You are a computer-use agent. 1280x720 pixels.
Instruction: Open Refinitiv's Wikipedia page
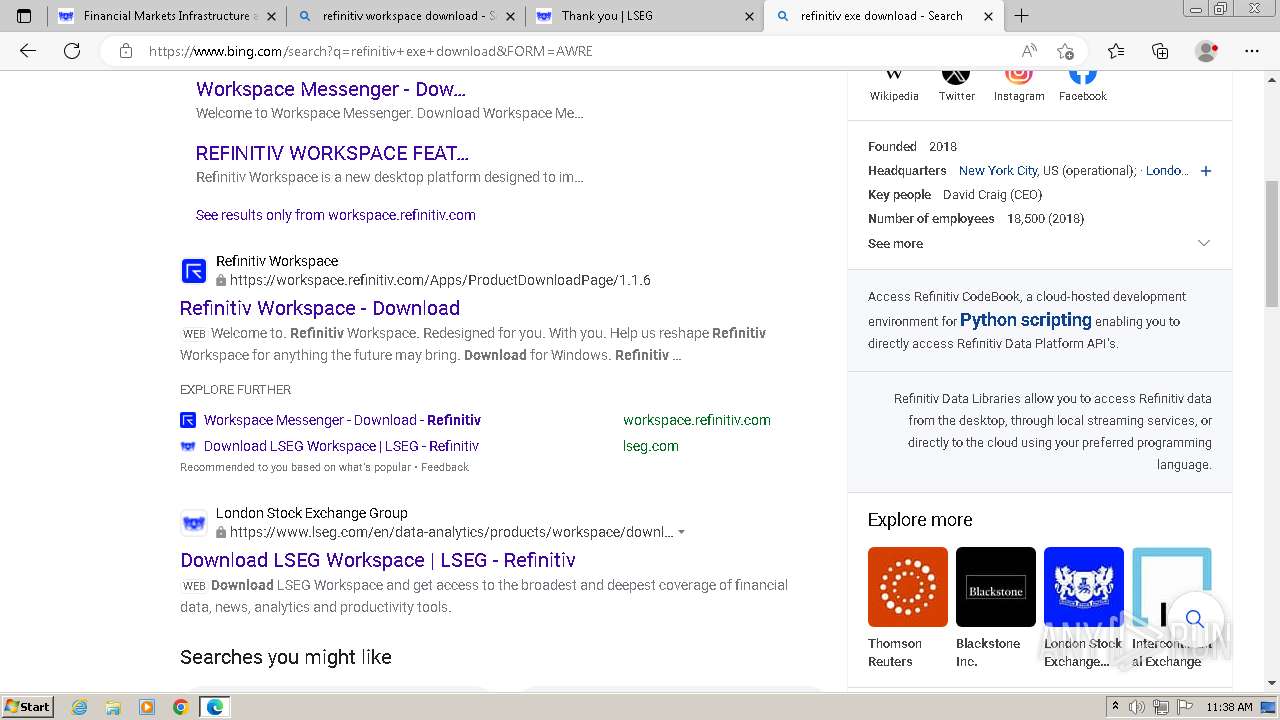(894, 85)
